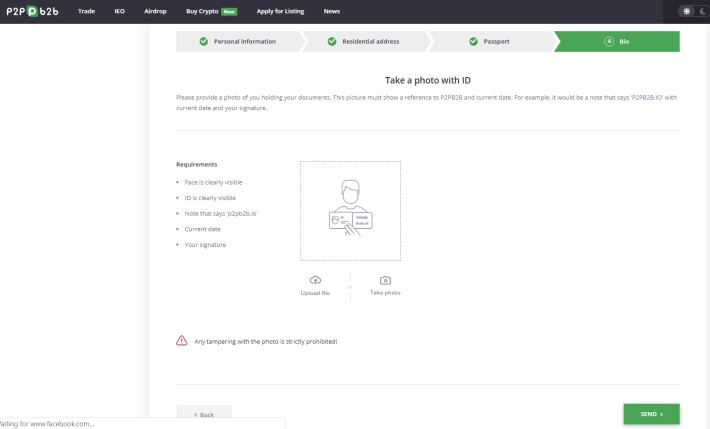Go to the Airdrop section

pos(155,11)
